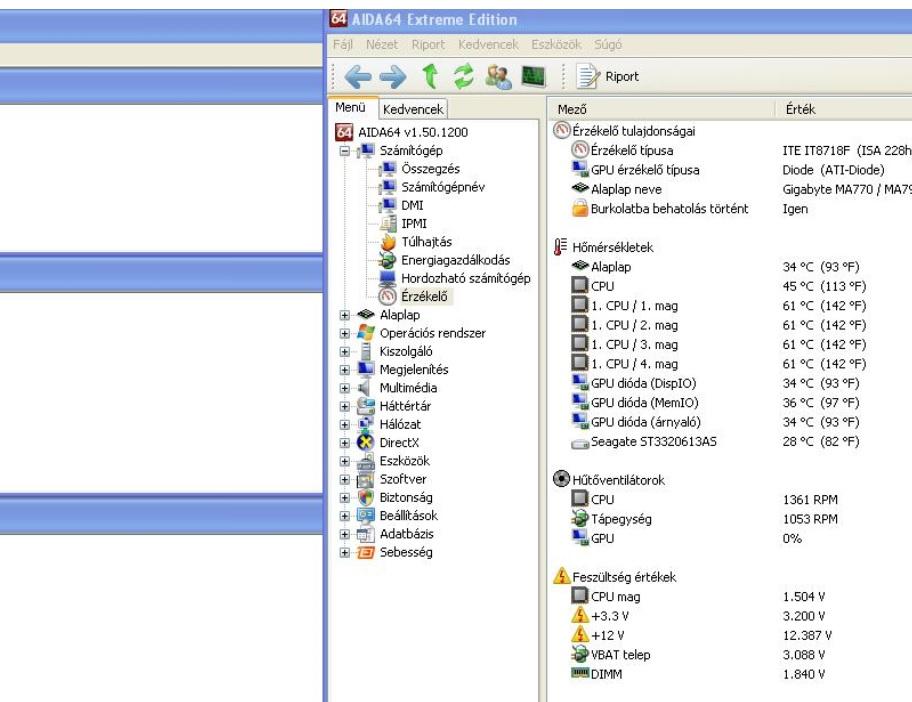912x702 pixels.
Task: Click the Back arrow toolbar icon
Action: (x=358, y=76)
